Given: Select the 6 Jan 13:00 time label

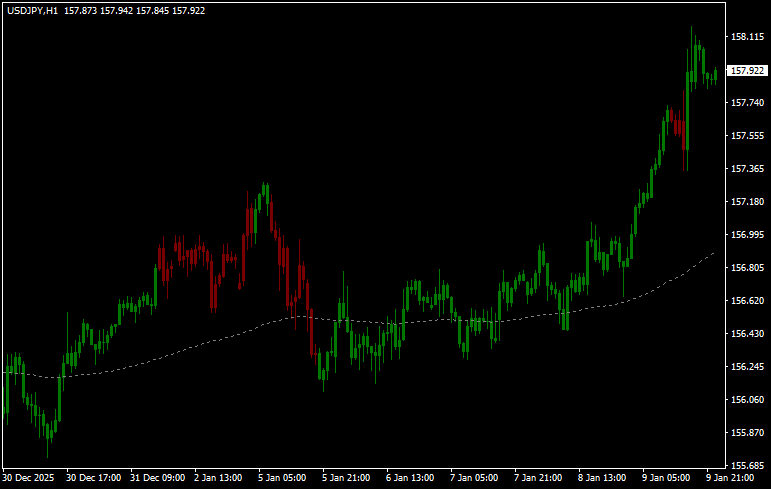Looking at the screenshot, I should (x=410, y=478).
